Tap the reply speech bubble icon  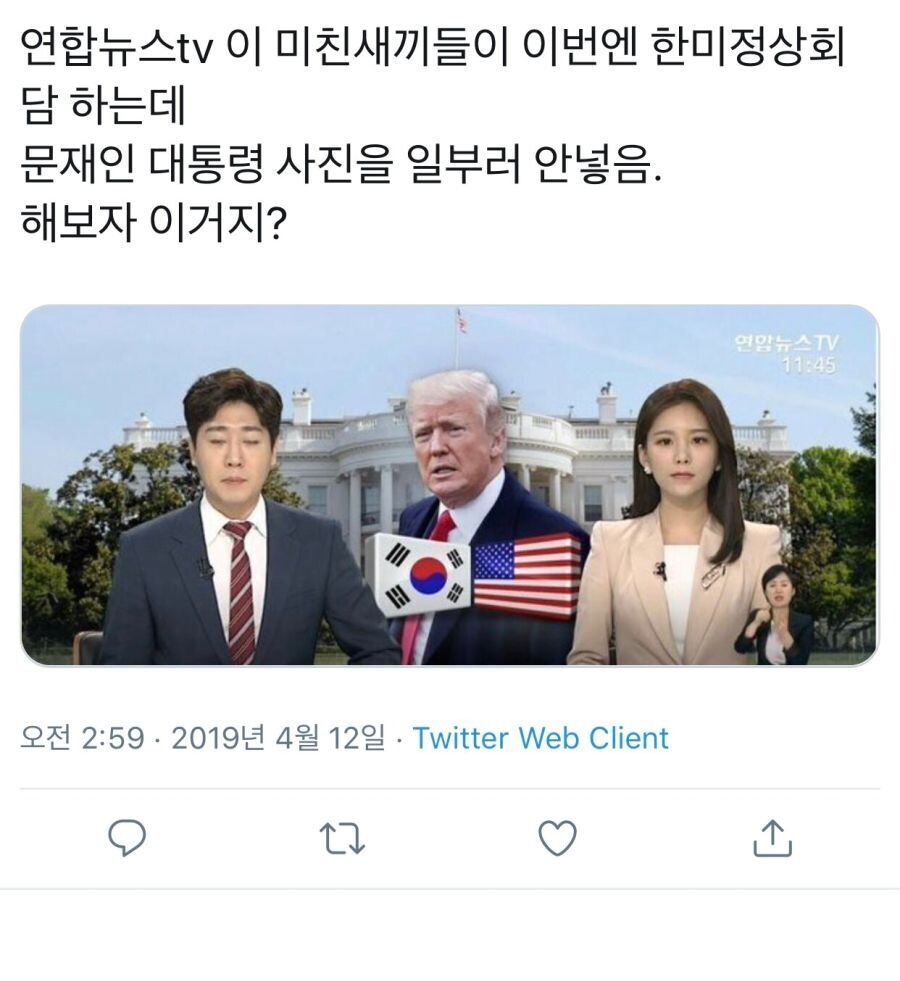tap(127, 837)
